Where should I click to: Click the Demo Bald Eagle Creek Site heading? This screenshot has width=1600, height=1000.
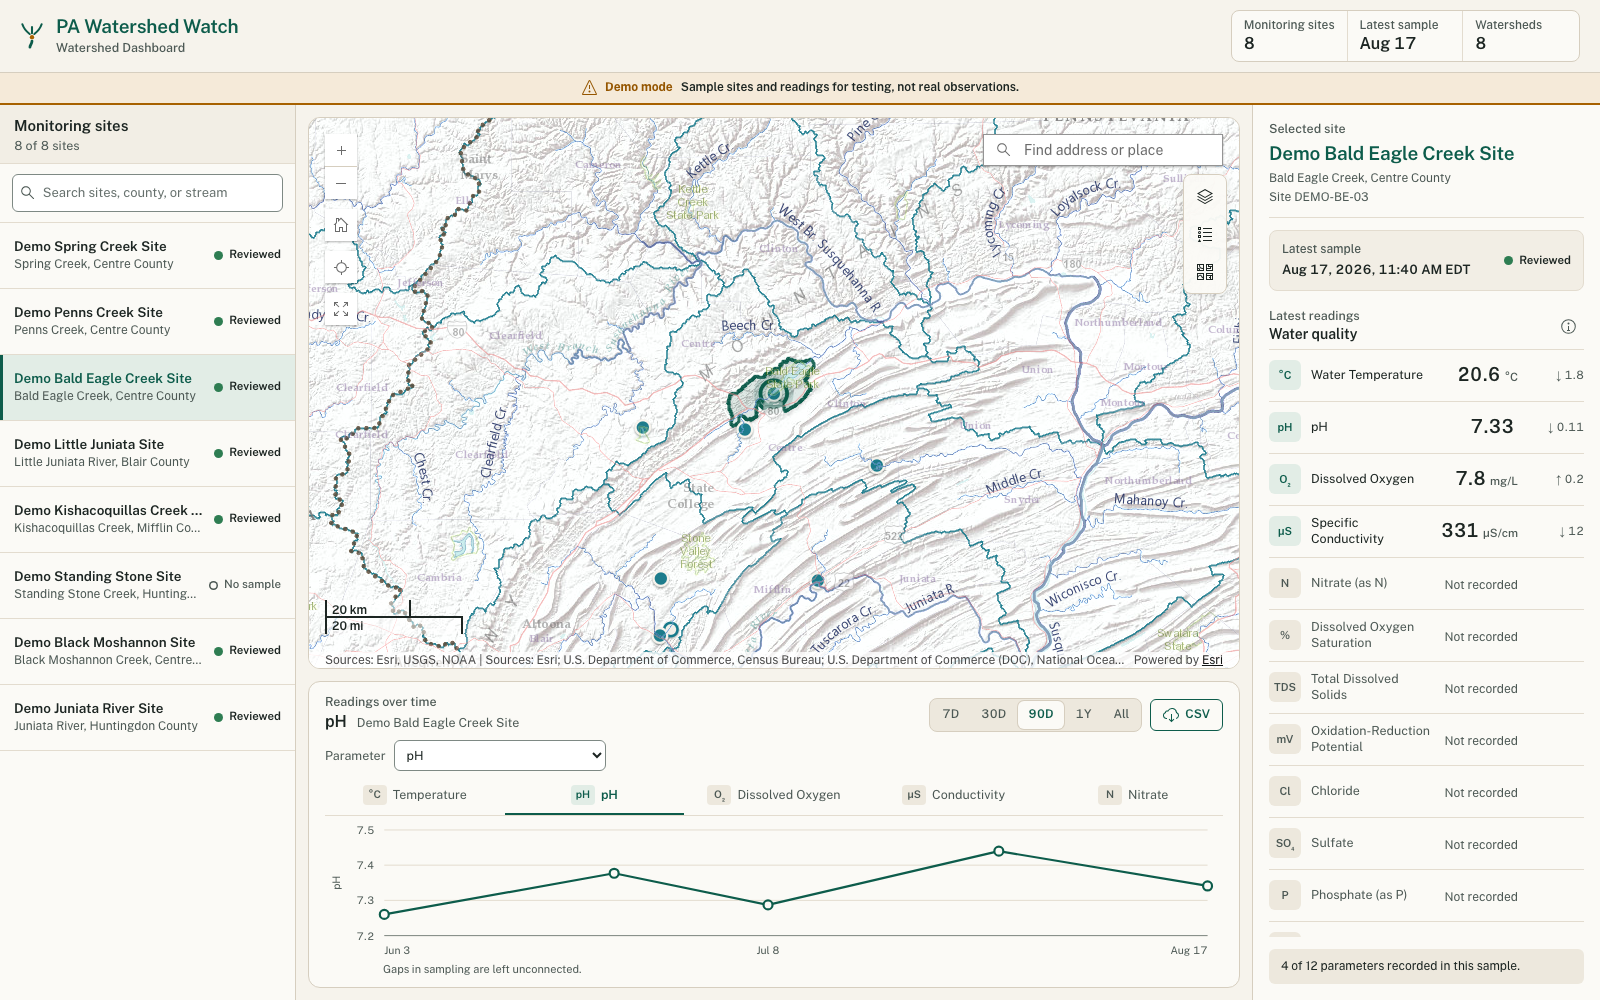(x=1391, y=154)
